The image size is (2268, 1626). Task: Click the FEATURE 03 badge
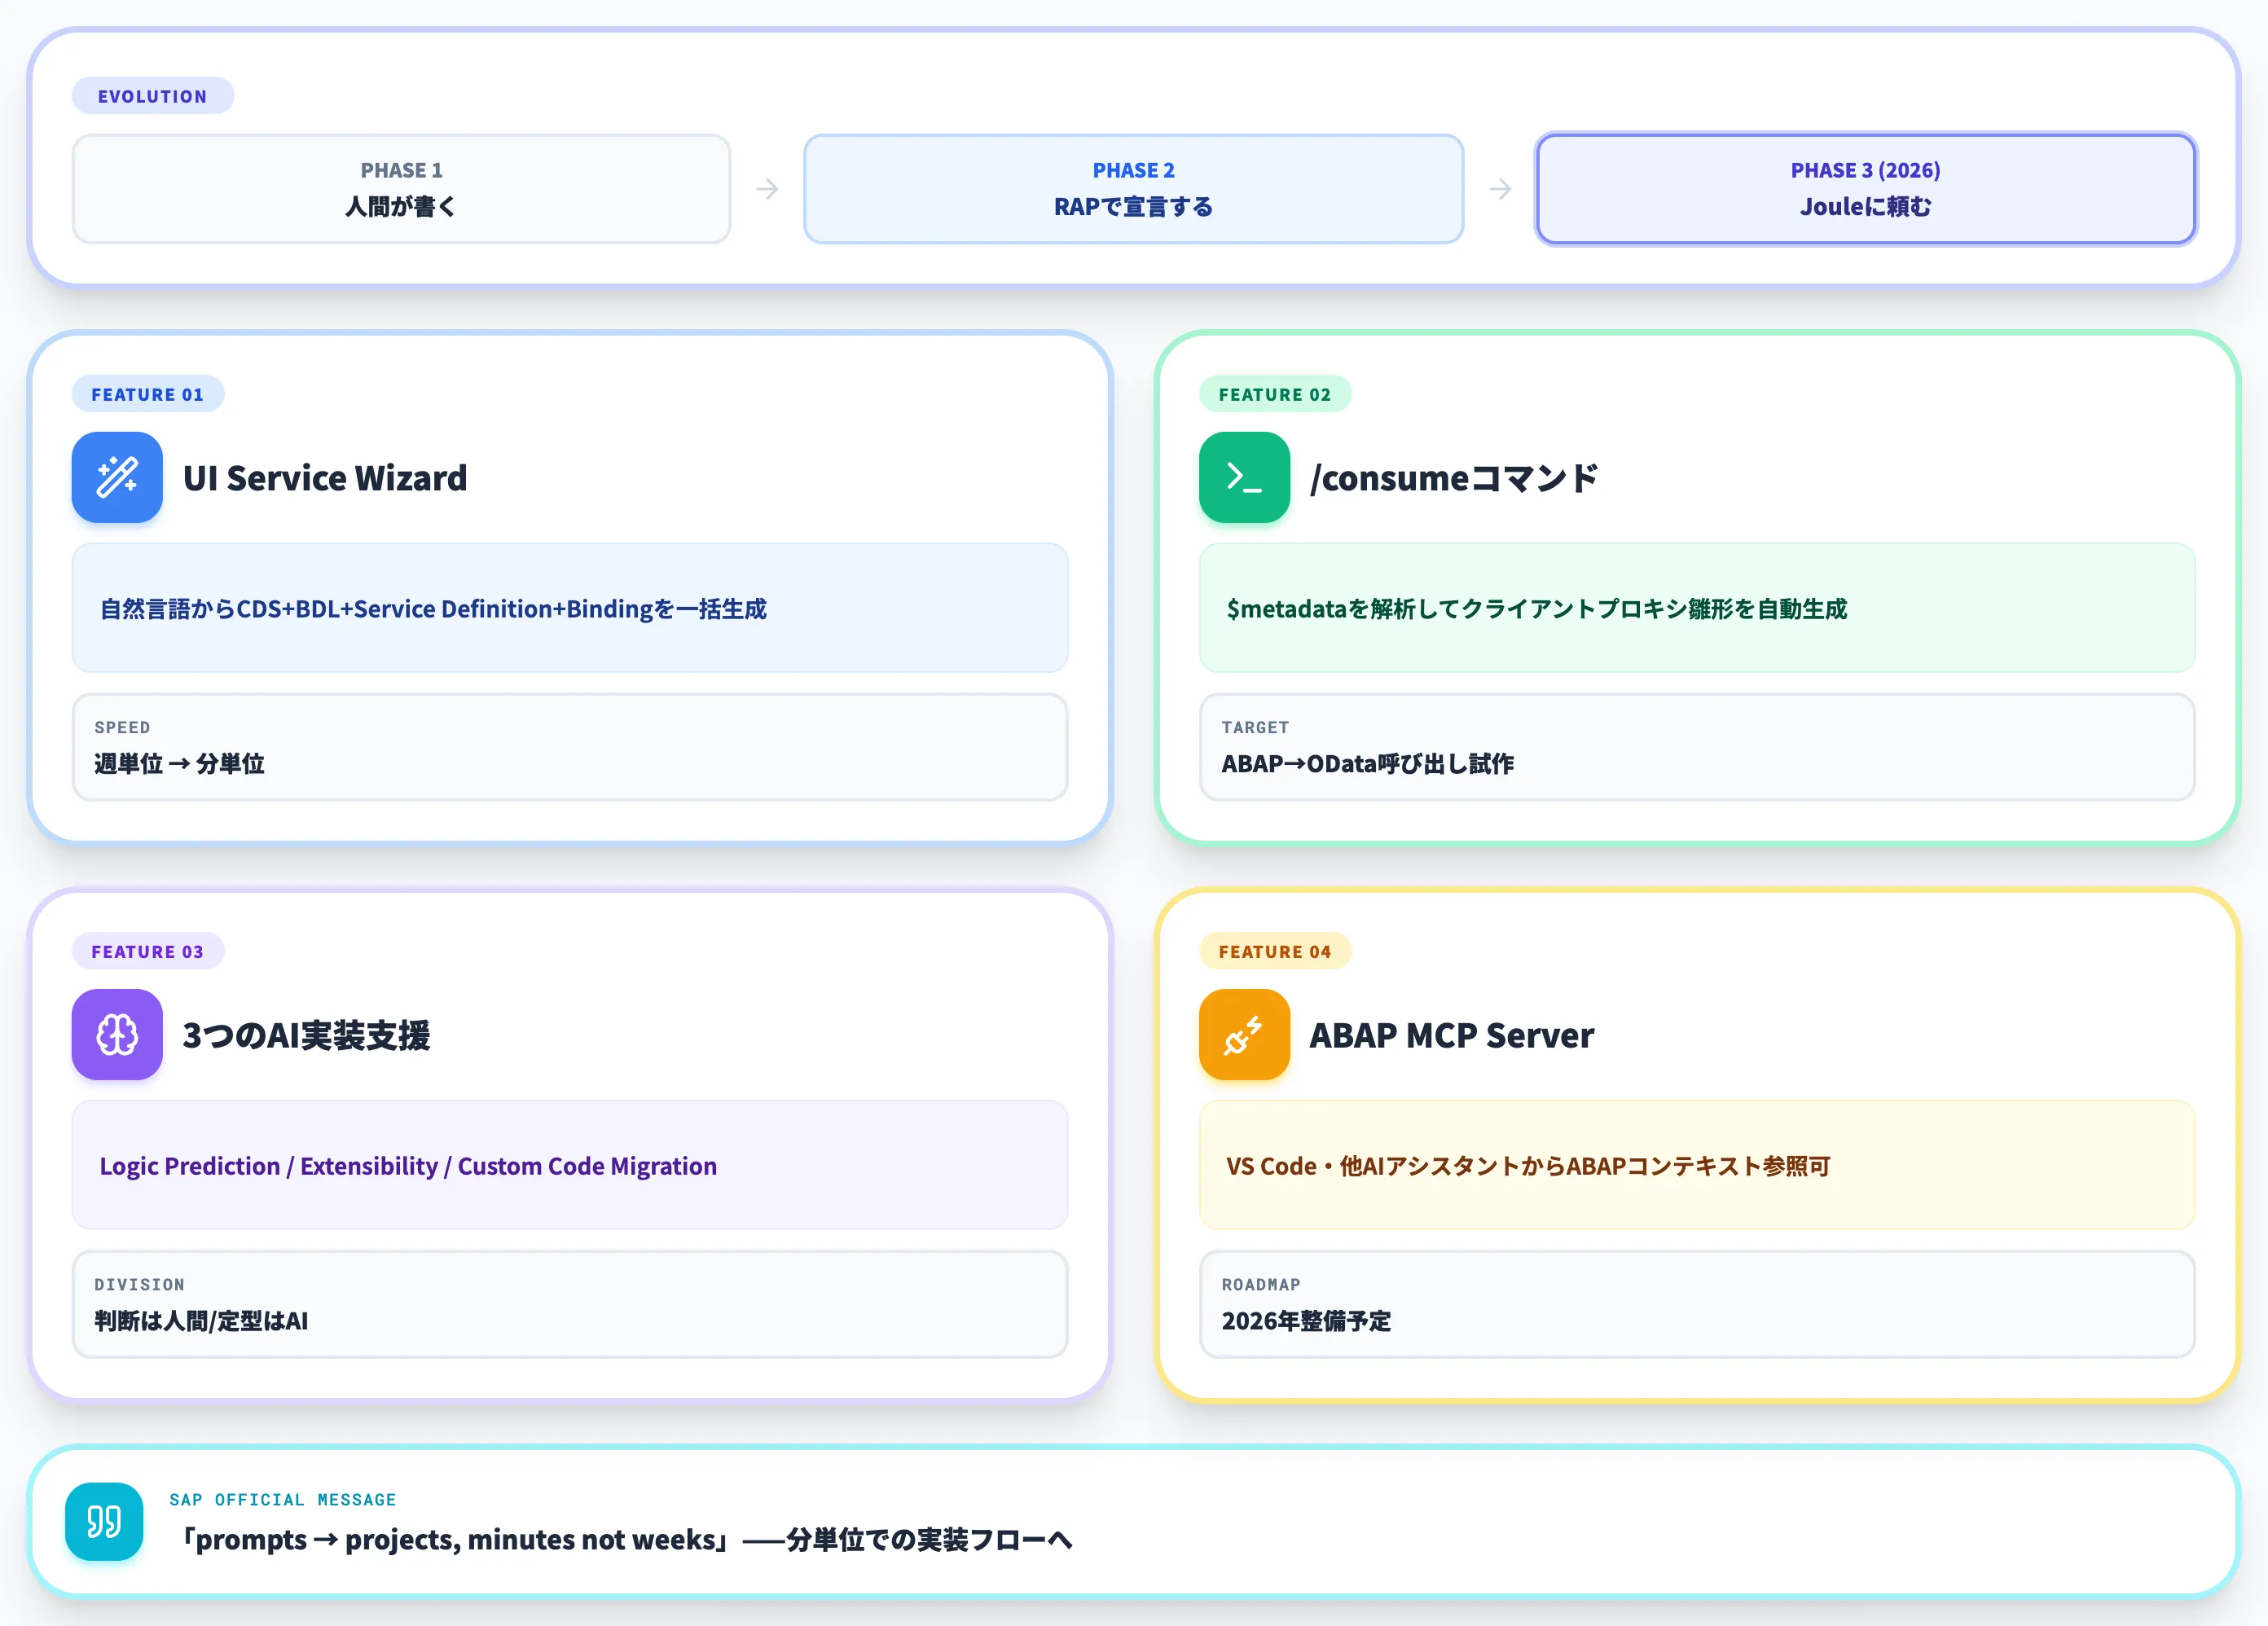click(x=148, y=951)
